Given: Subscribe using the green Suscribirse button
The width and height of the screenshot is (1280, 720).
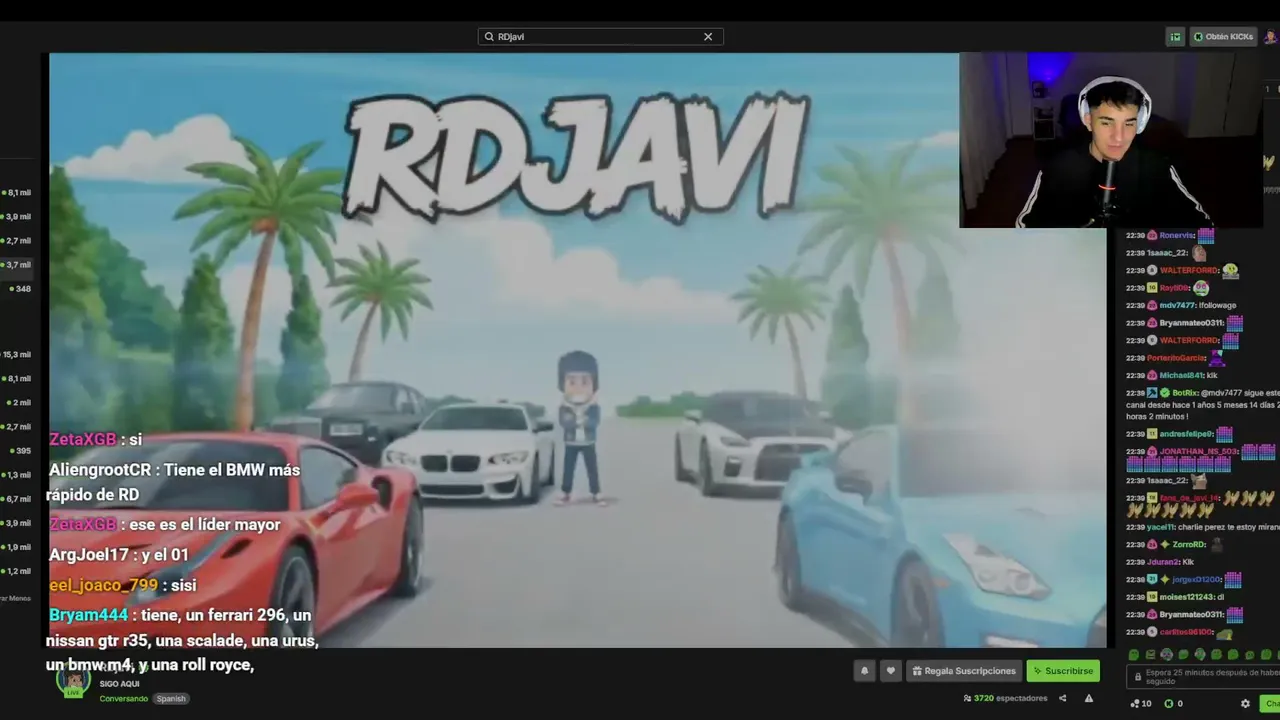Looking at the screenshot, I should 1063,671.
